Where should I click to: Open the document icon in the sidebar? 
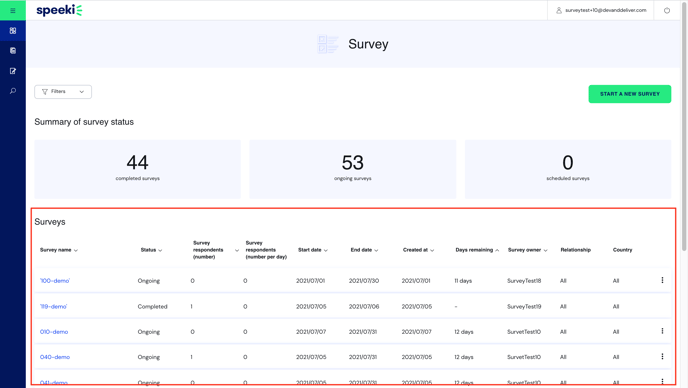[13, 50]
